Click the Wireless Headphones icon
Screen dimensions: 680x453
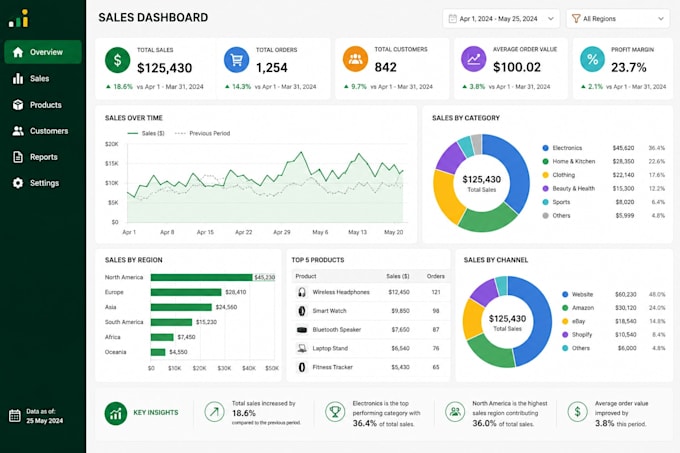pyautogui.click(x=302, y=292)
